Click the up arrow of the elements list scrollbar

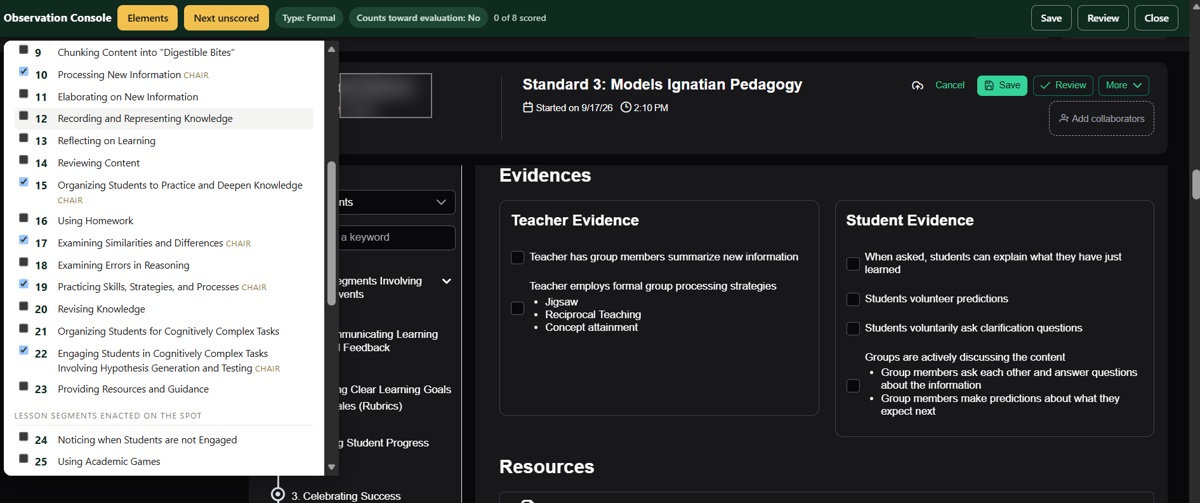(332, 49)
